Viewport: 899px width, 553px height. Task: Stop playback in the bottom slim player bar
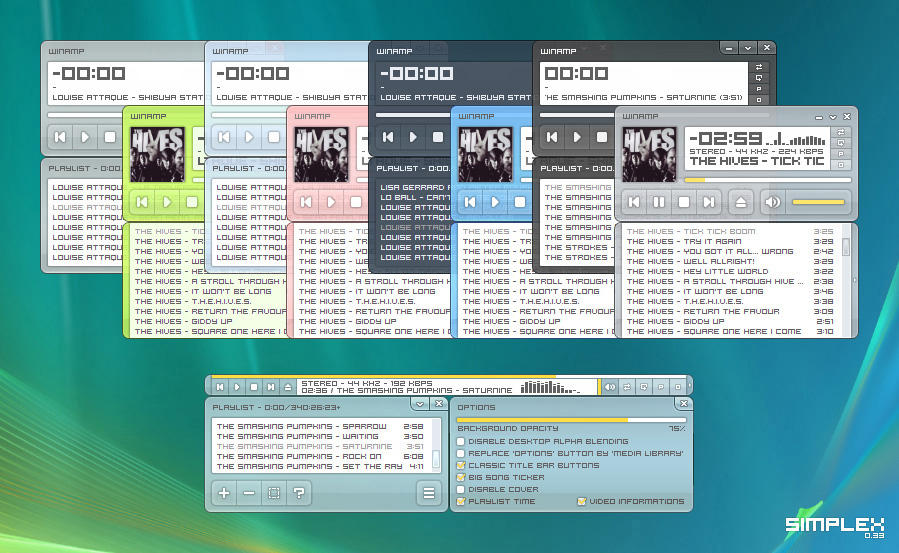254,387
